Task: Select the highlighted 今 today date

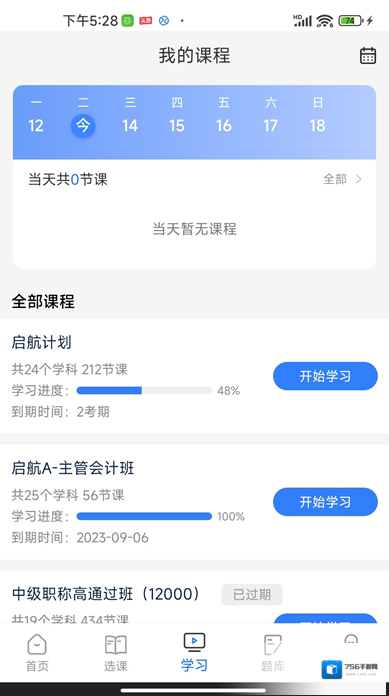Action: pos(83,126)
